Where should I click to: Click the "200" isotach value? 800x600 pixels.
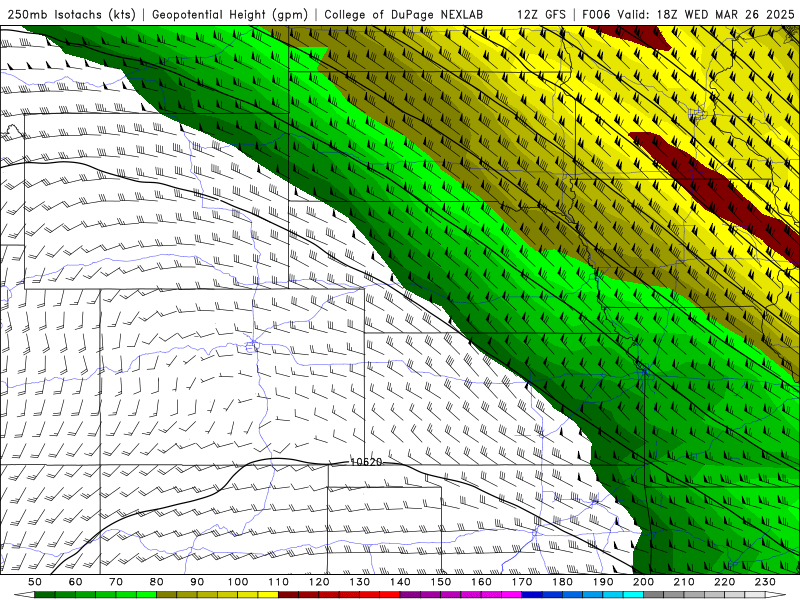click(643, 582)
